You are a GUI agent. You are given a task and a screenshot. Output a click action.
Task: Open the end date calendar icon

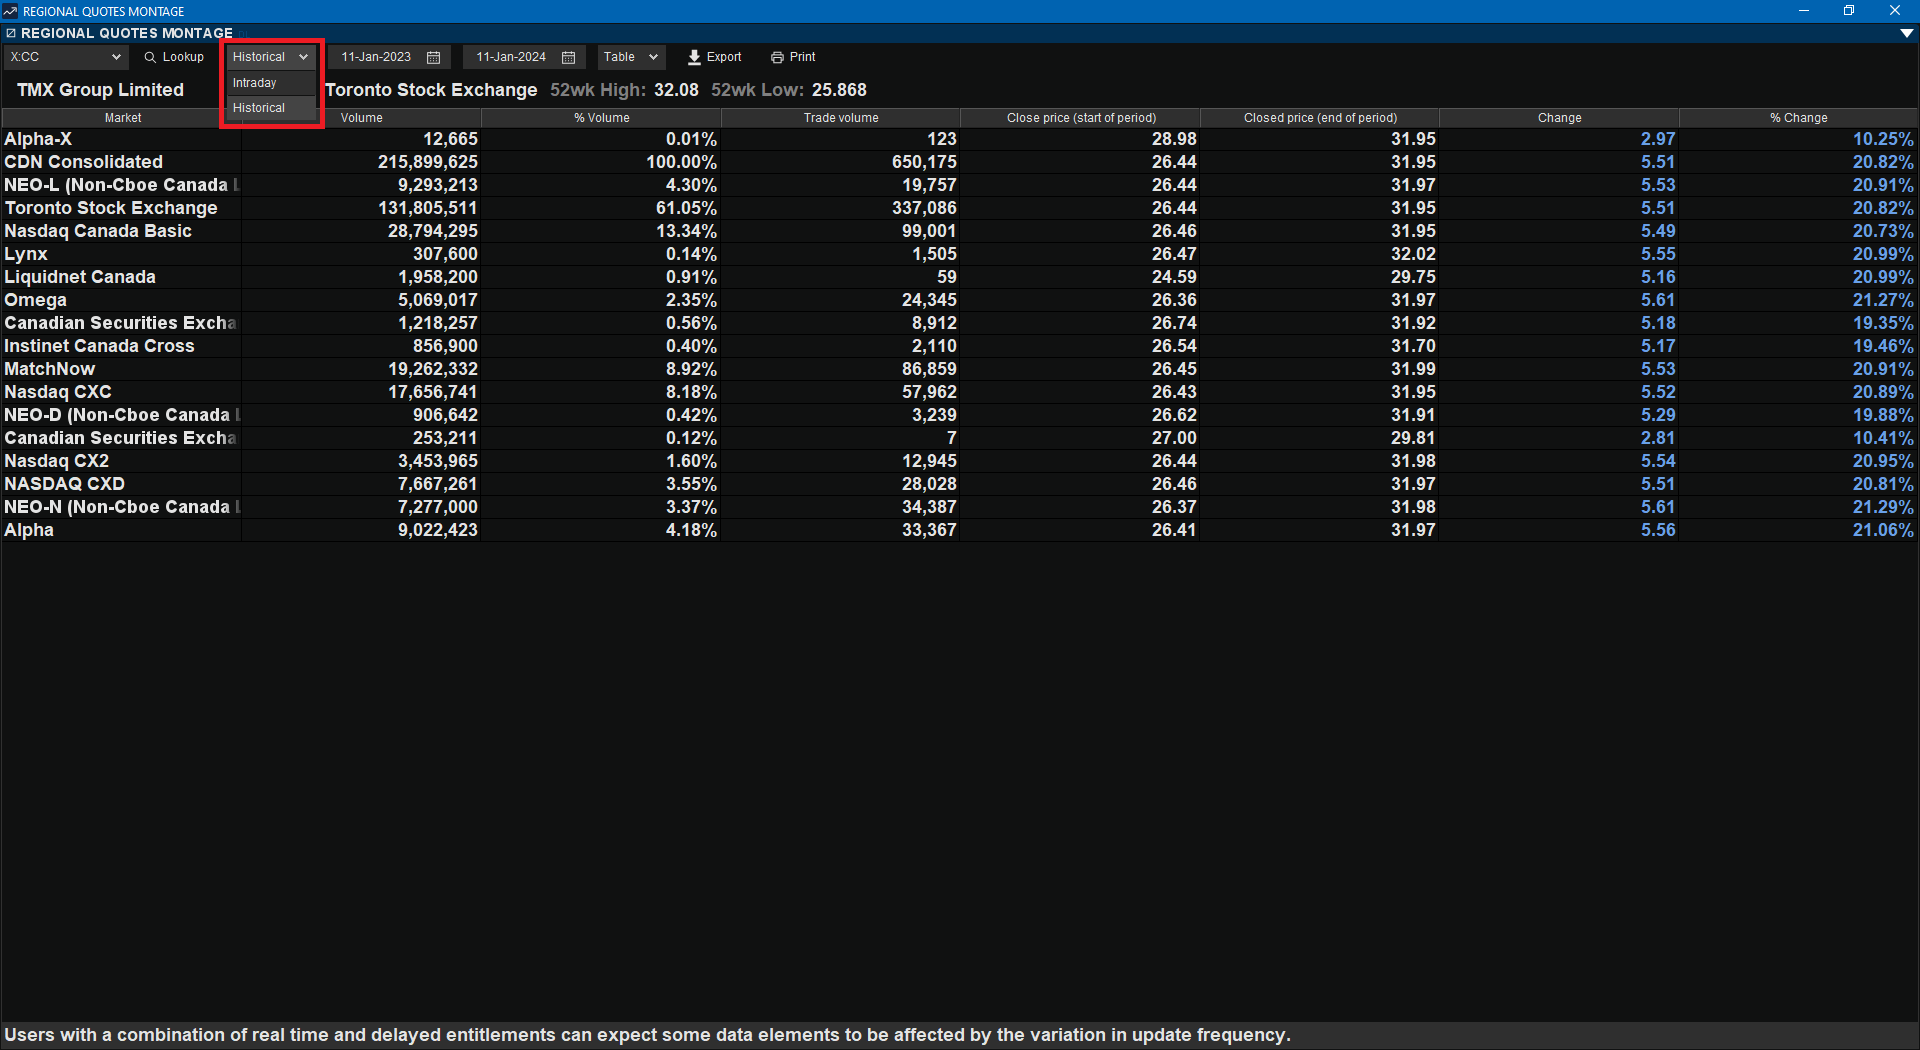pos(569,57)
